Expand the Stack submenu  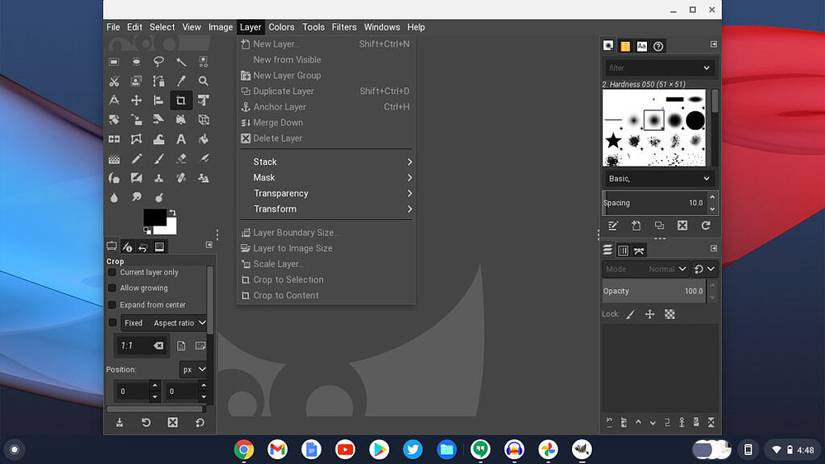(326, 162)
